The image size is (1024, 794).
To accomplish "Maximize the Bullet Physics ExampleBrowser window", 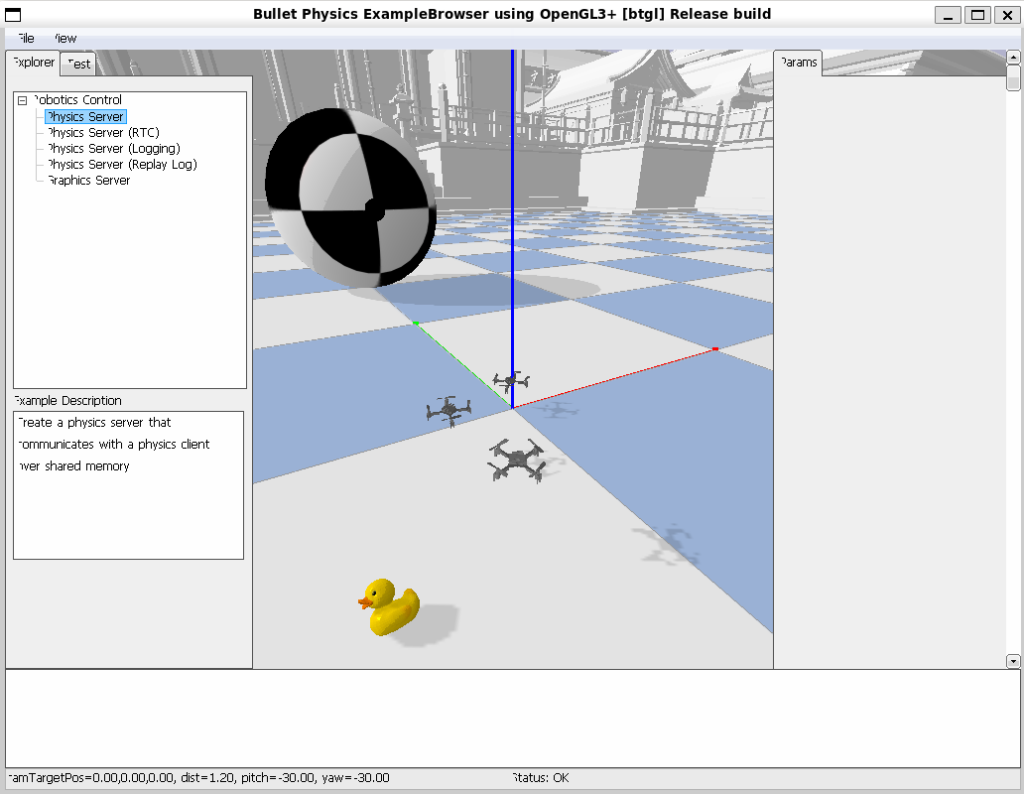I will pyautogui.click(x=978, y=15).
